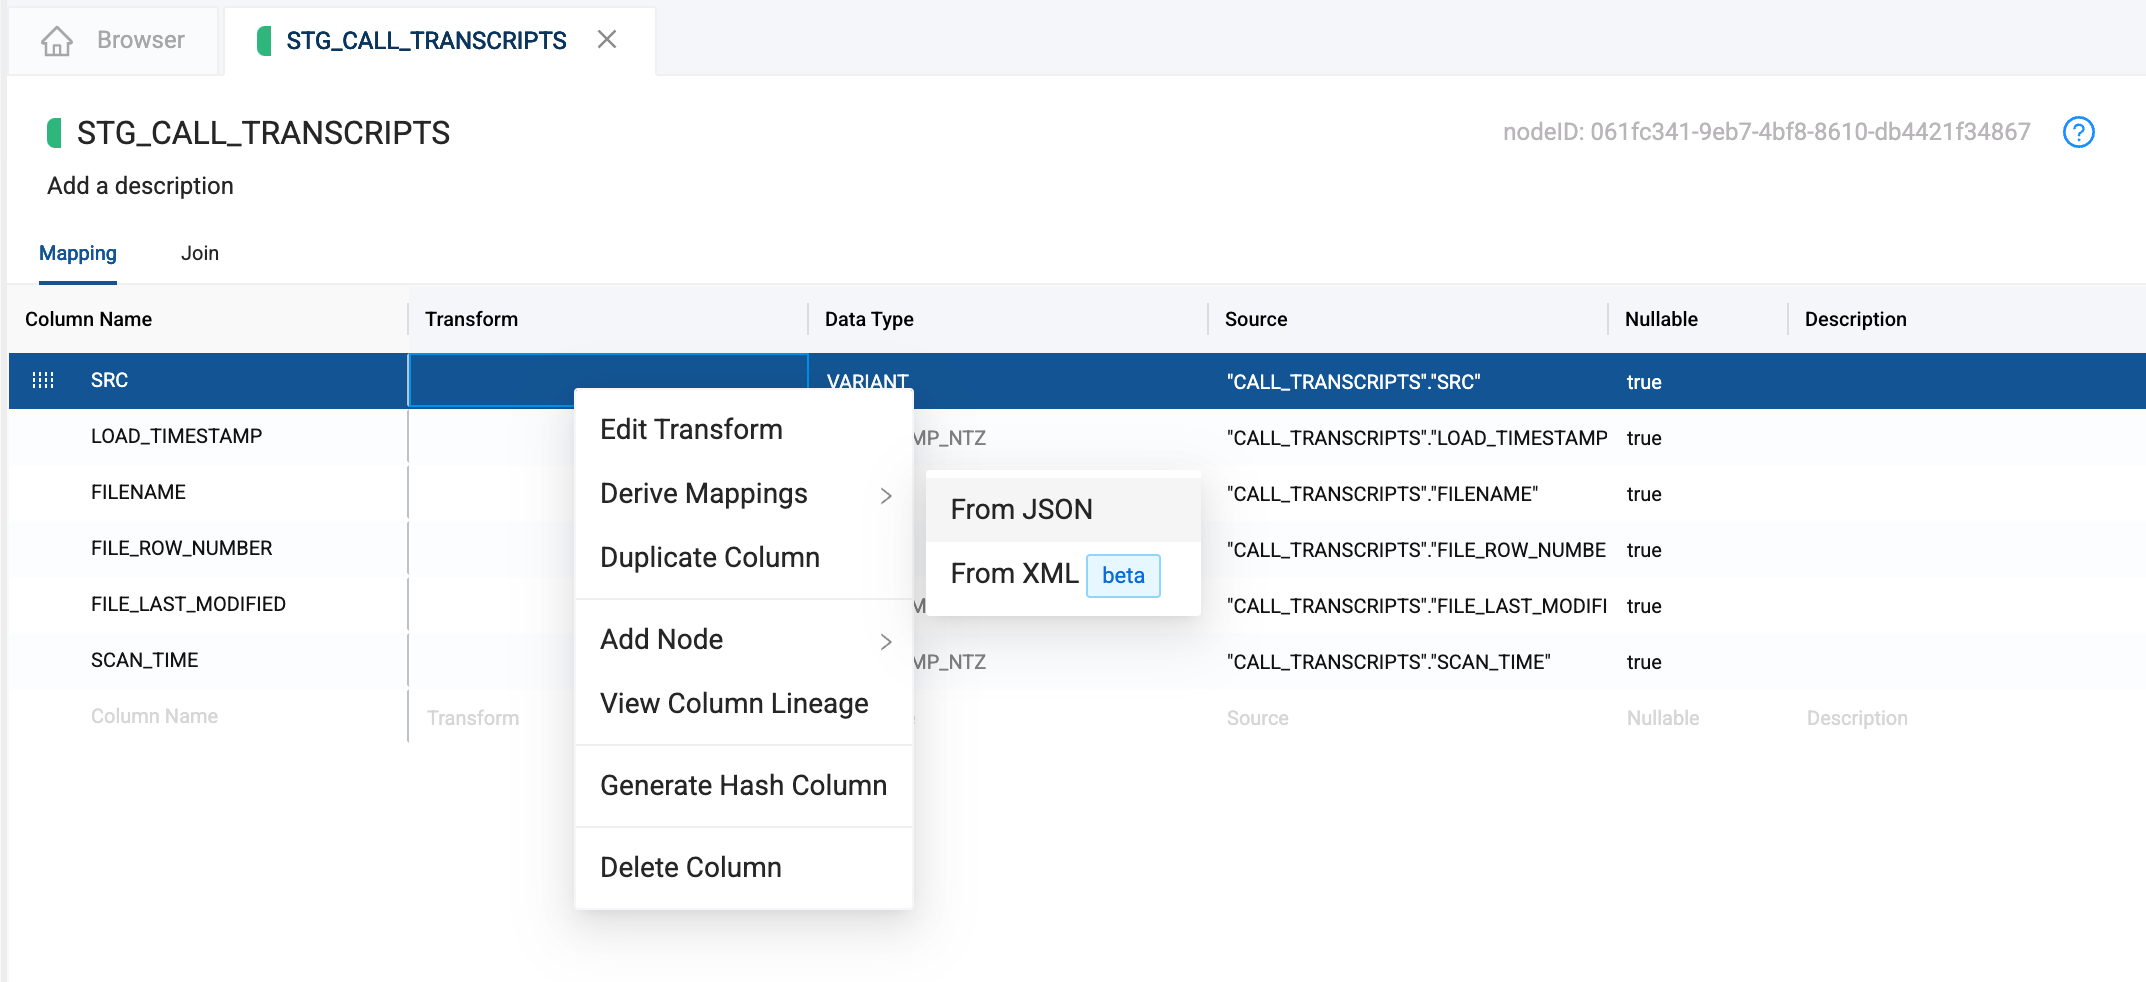Click the nullable true value for SRC
The width and height of the screenshot is (2146, 982).
click(1644, 382)
